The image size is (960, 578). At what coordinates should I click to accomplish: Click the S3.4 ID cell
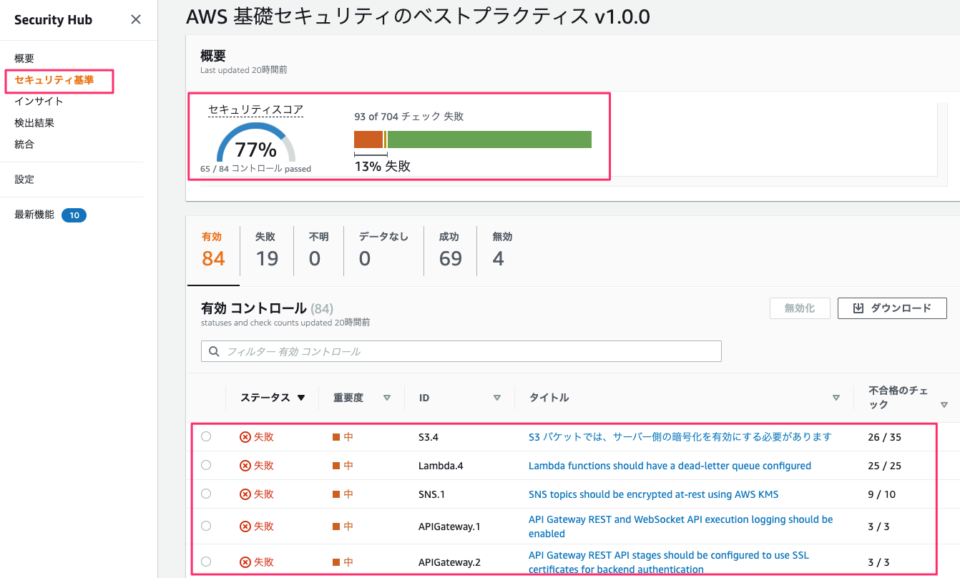pos(429,437)
